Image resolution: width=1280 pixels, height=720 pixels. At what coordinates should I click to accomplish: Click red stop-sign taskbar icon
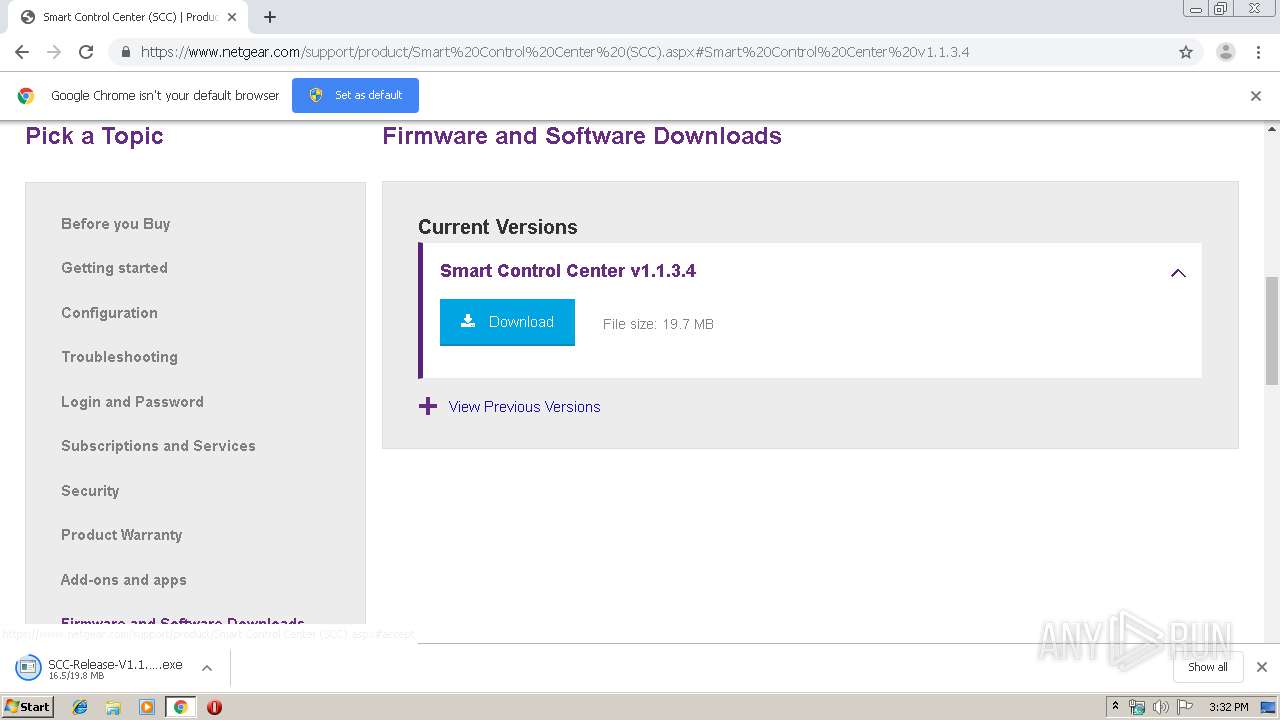point(214,707)
